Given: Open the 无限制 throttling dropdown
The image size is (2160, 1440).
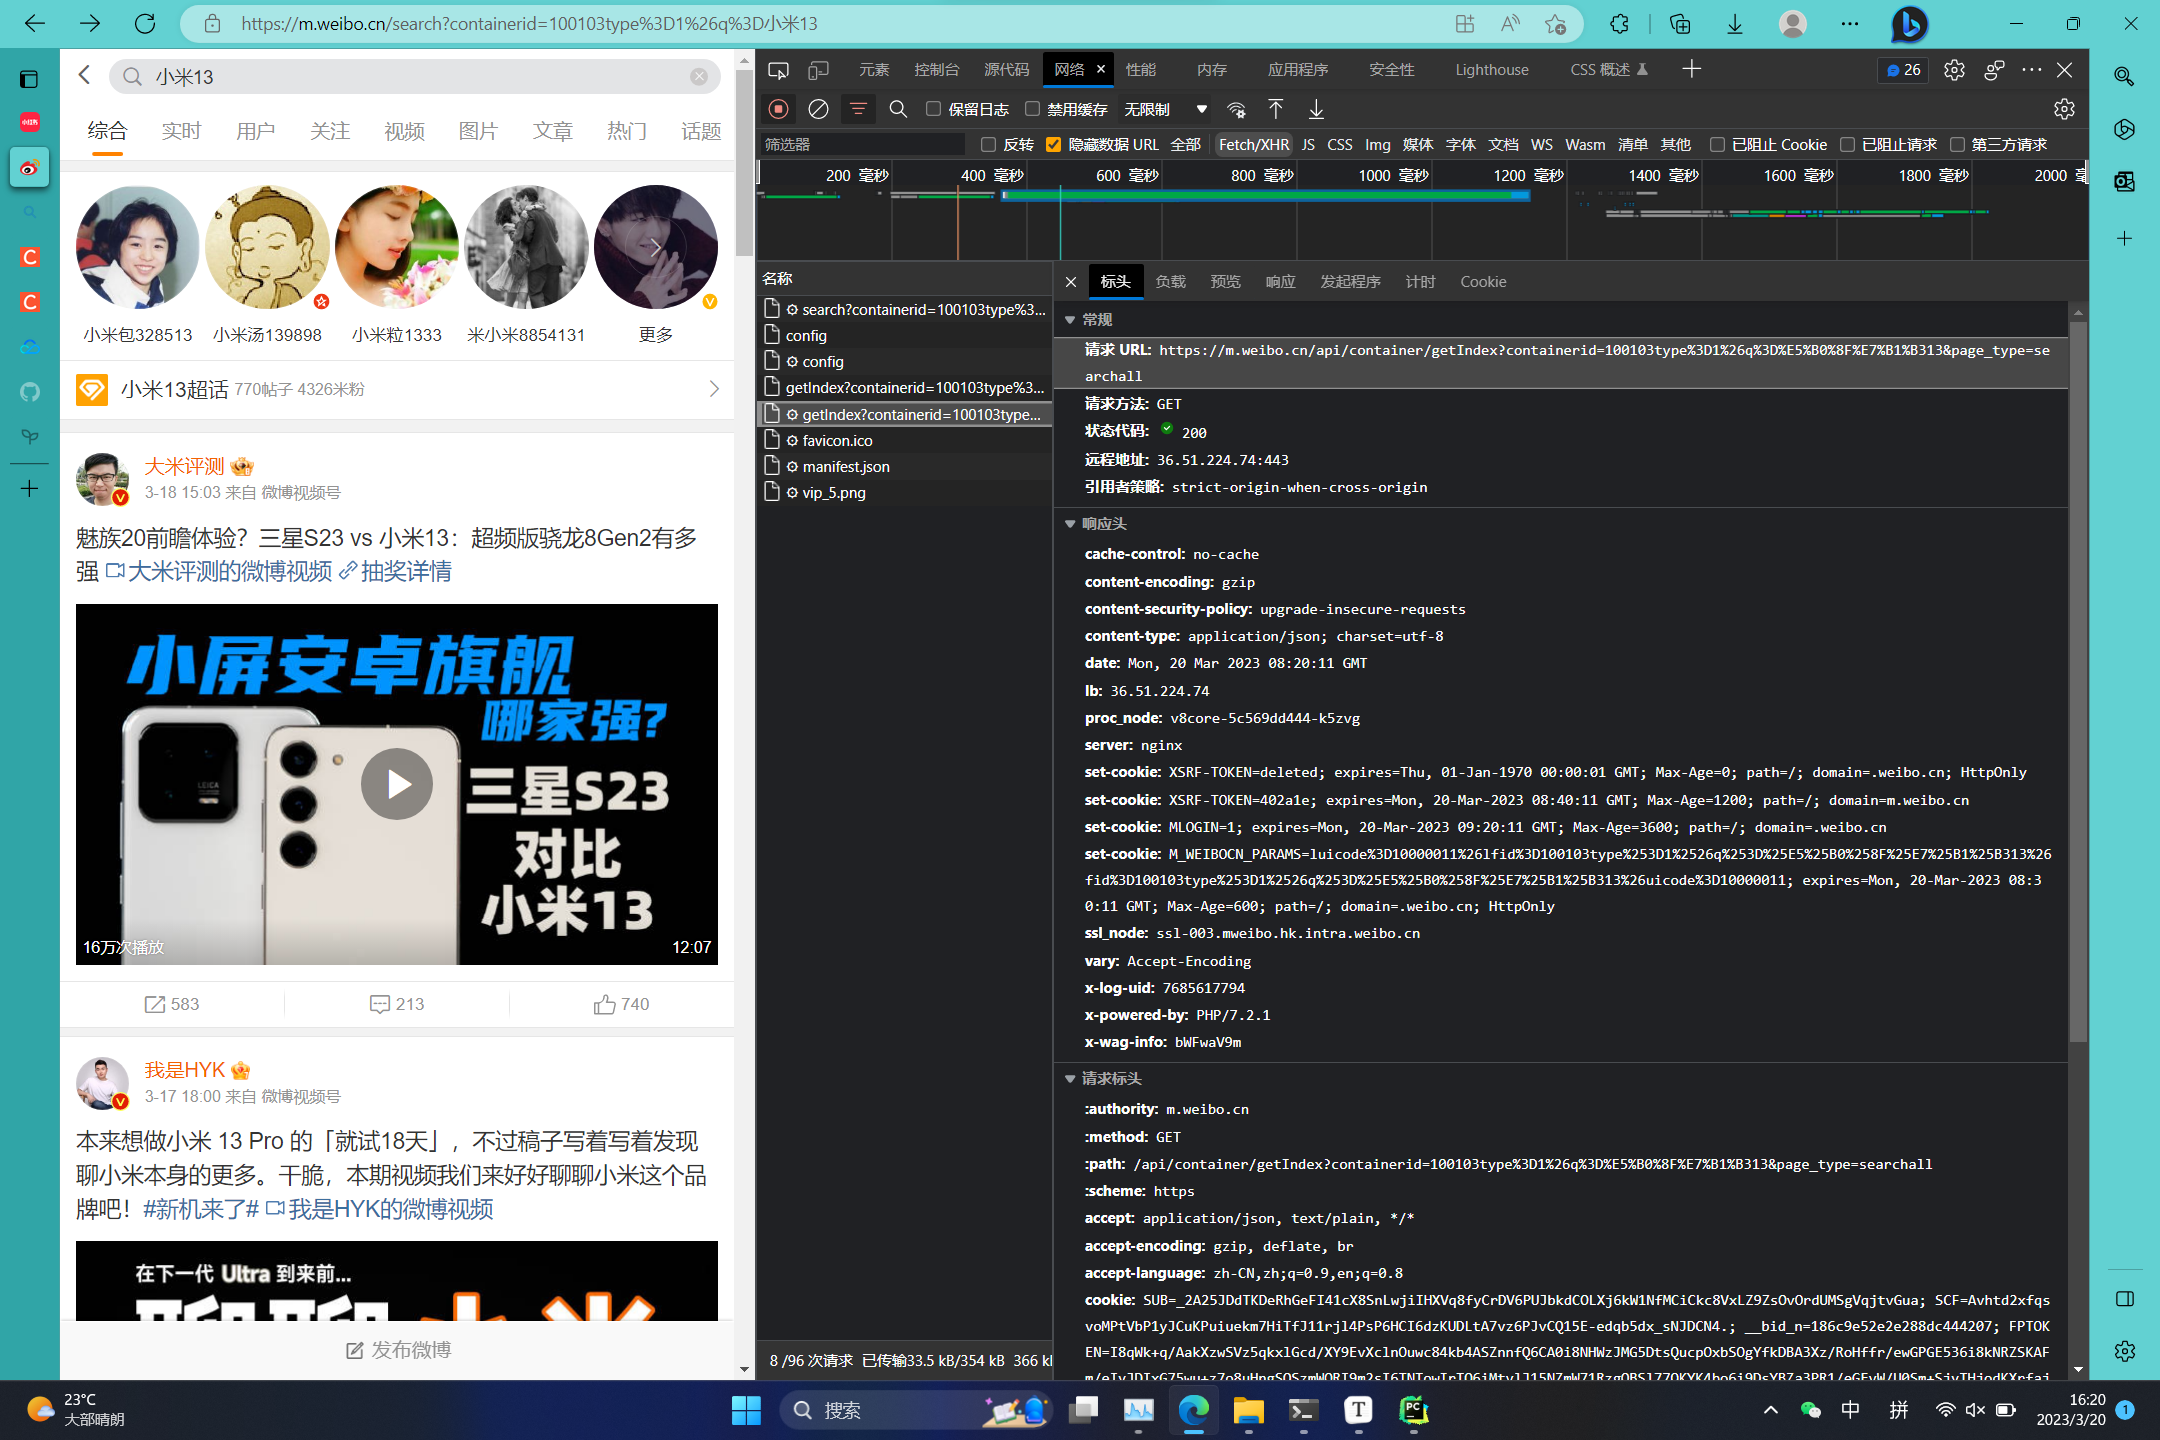Looking at the screenshot, I should 1165,109.
